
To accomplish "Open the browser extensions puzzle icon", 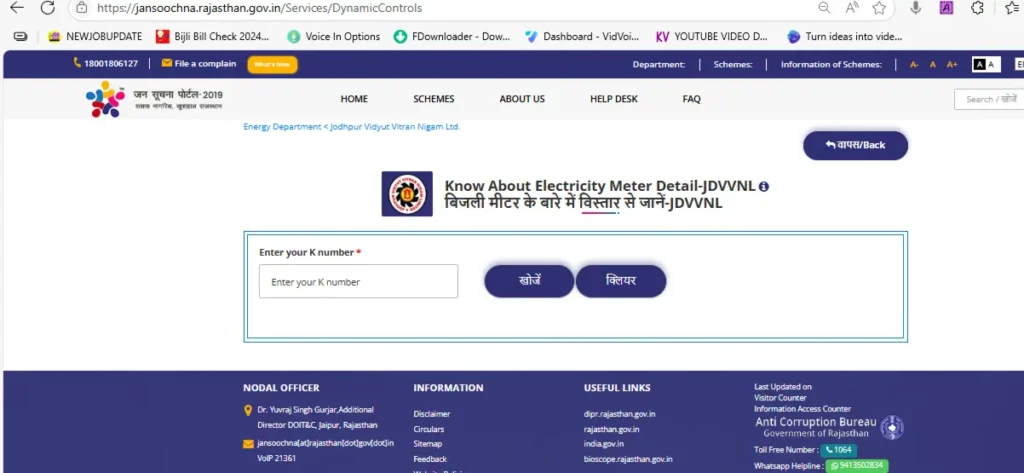I will 977,8.
